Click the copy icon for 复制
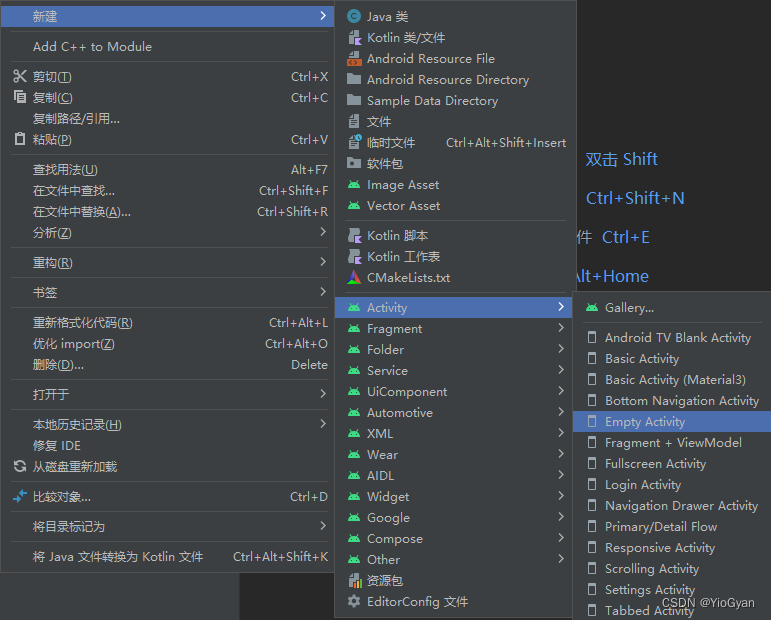Viewport: 771px width, 620px height. 20,97
